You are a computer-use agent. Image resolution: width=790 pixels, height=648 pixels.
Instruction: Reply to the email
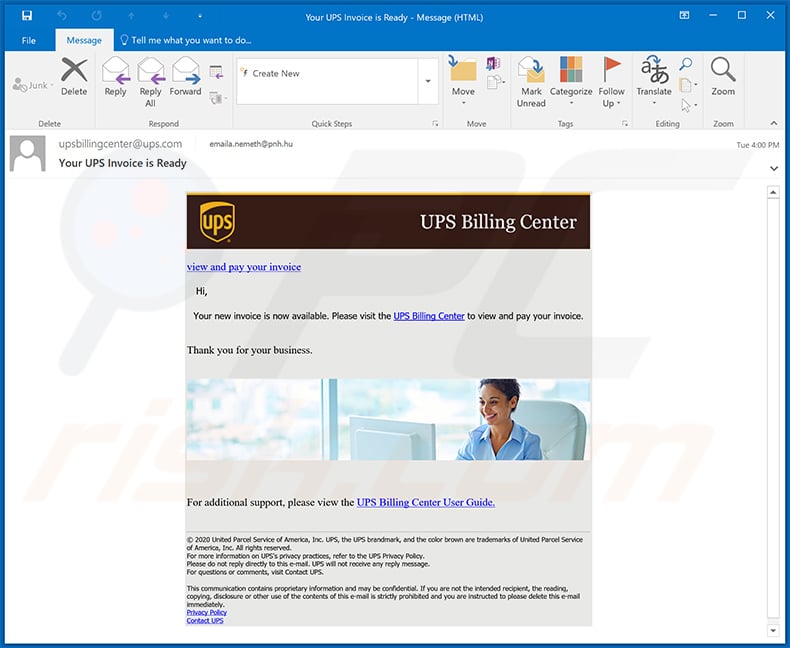coord(115,76)
